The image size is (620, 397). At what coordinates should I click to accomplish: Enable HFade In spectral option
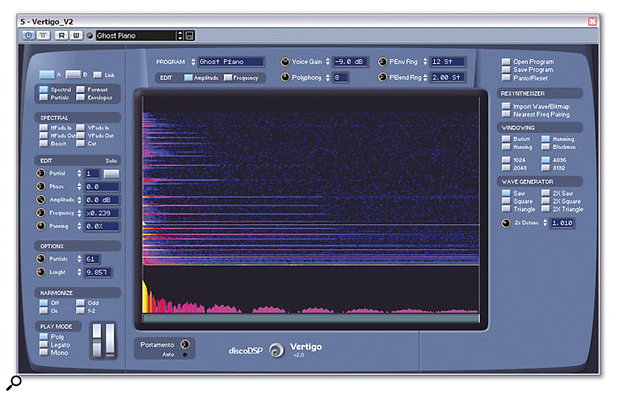[43, 128]
